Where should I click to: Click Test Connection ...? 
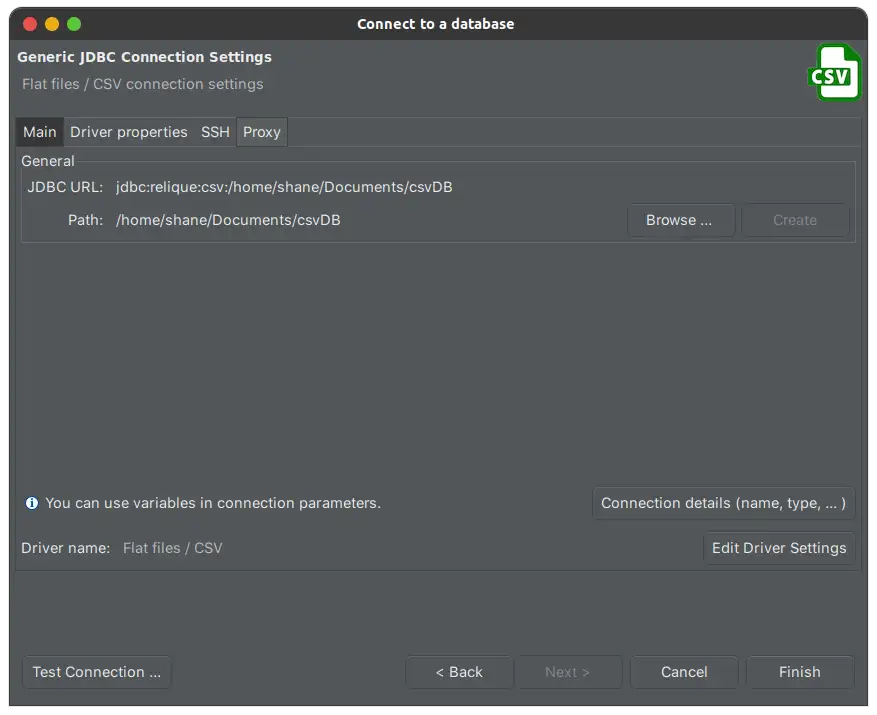[x=97, y=672]
